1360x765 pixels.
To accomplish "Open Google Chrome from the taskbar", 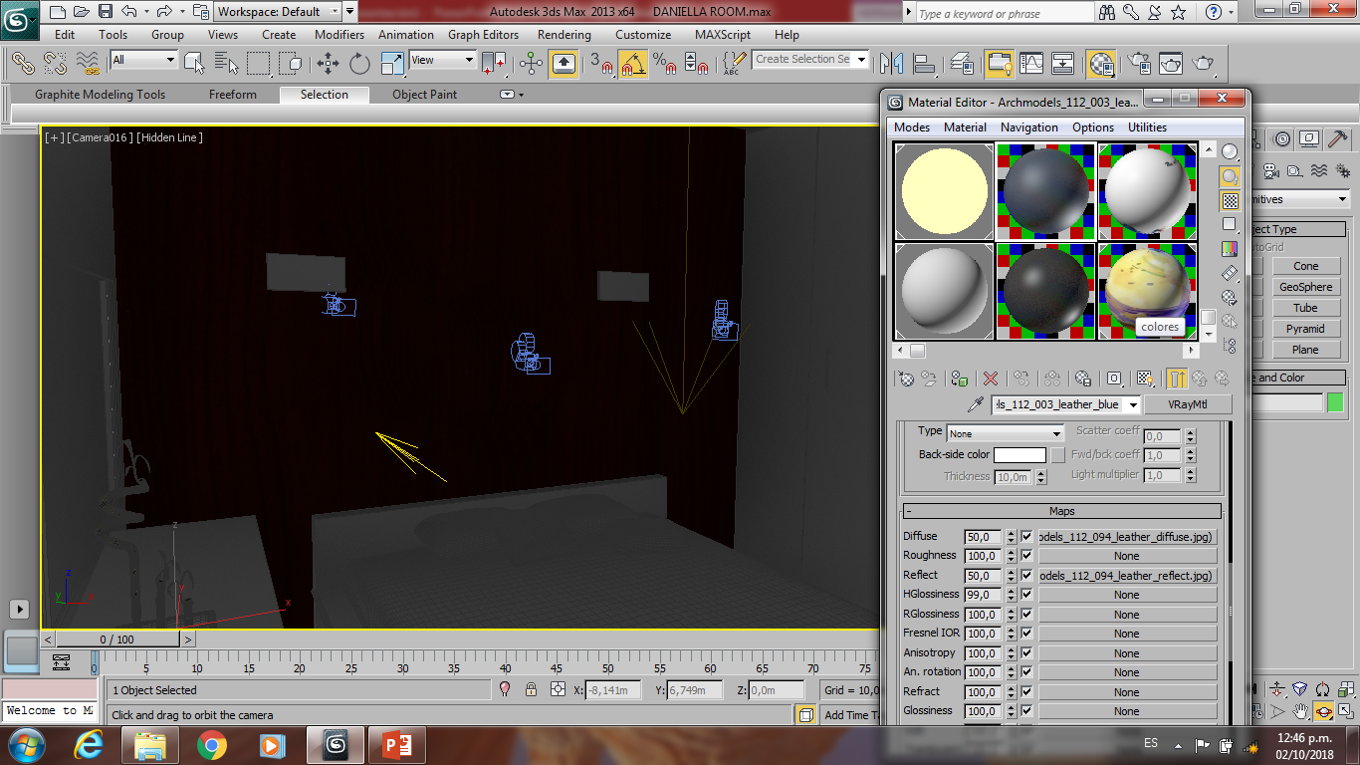I will coord(211,745).
